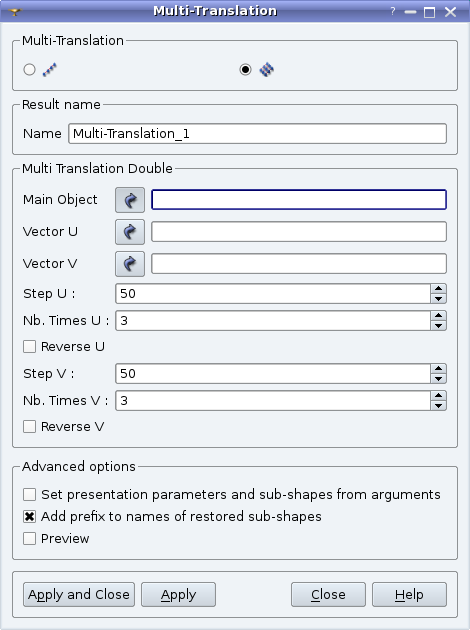Open the Help button

pos(409,594)
